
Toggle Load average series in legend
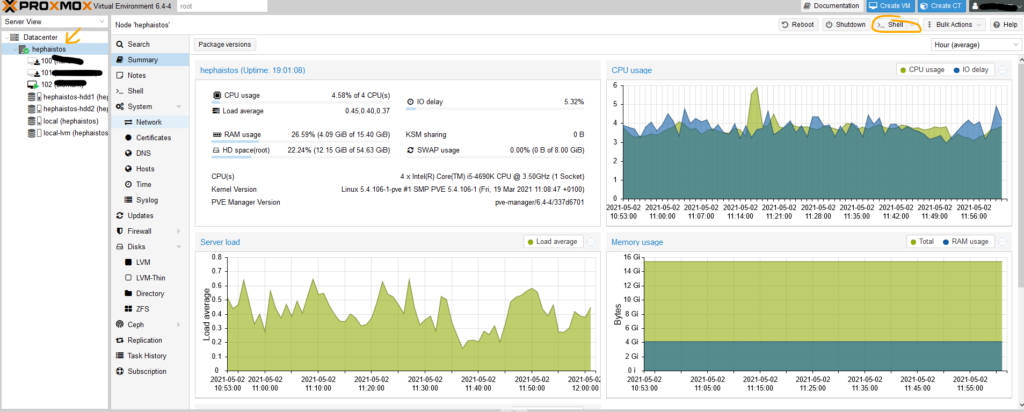point(552,242)
